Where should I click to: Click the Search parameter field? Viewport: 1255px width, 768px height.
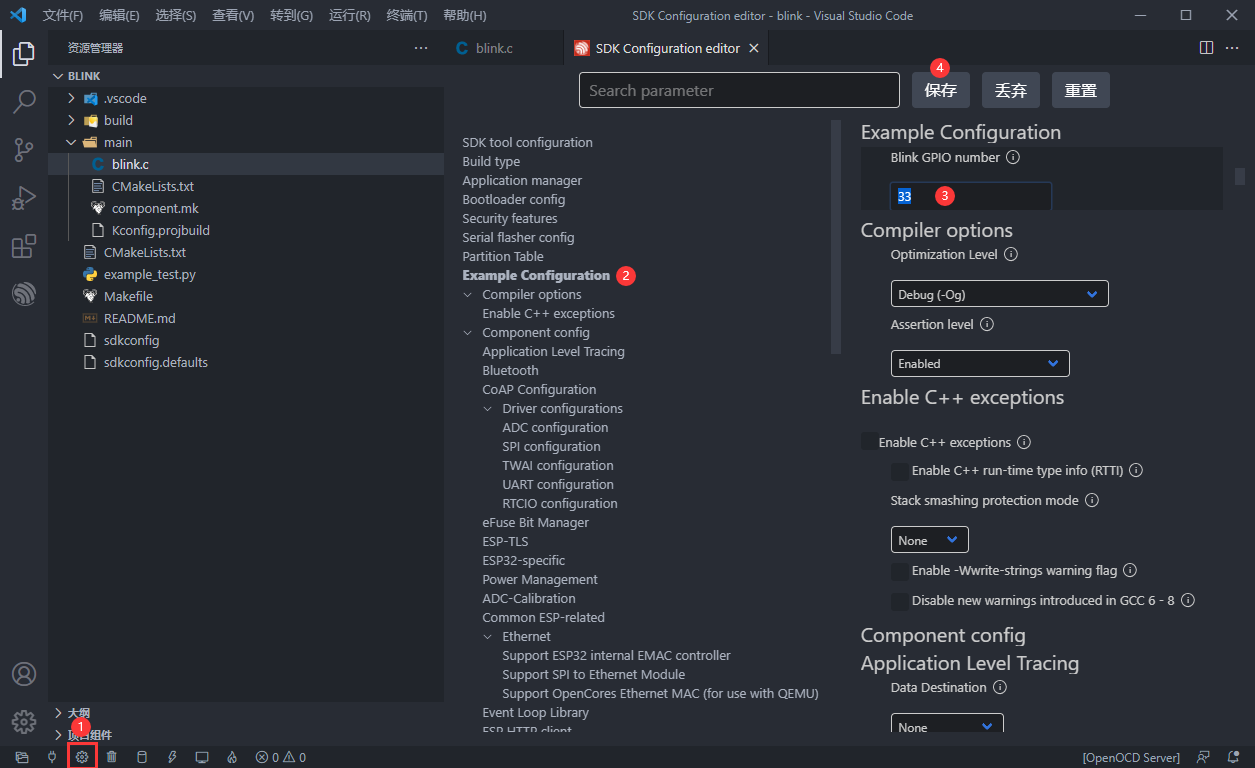739,90
